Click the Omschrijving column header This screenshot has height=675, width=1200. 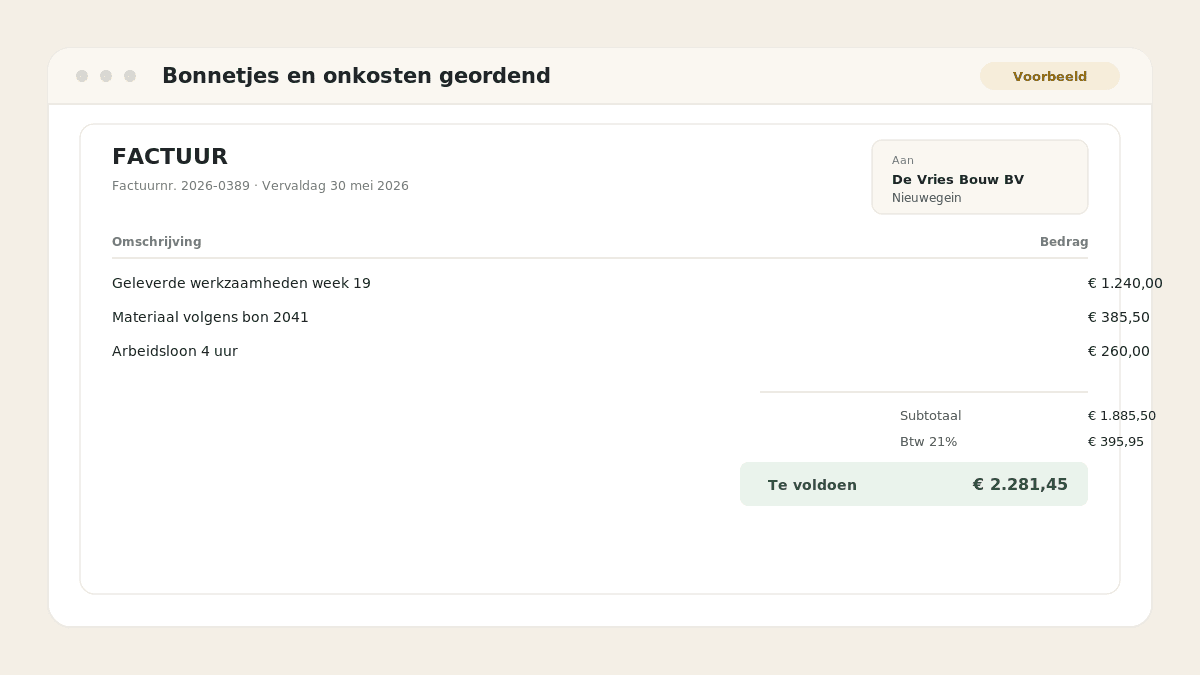(x=157, y=242)
